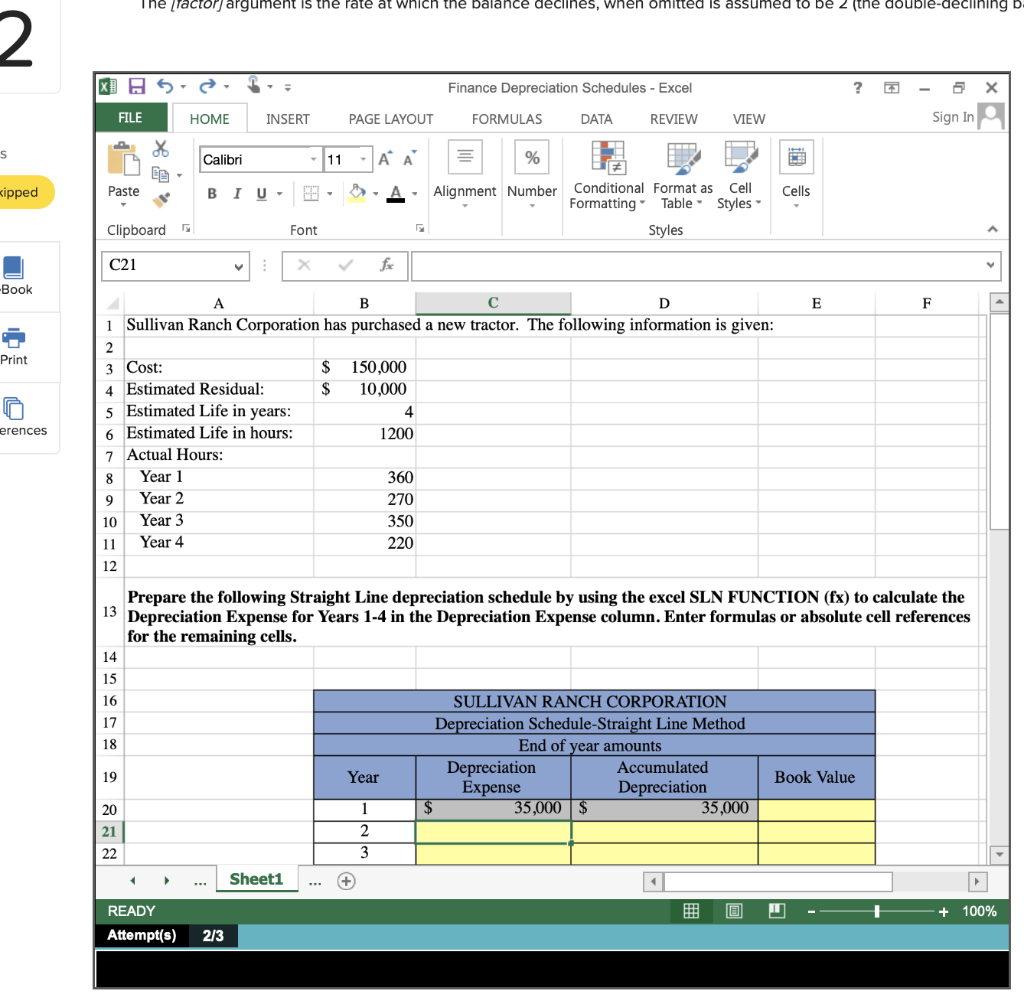Click the Insert Function fx icon
1024x1004 pixels.
387,265
